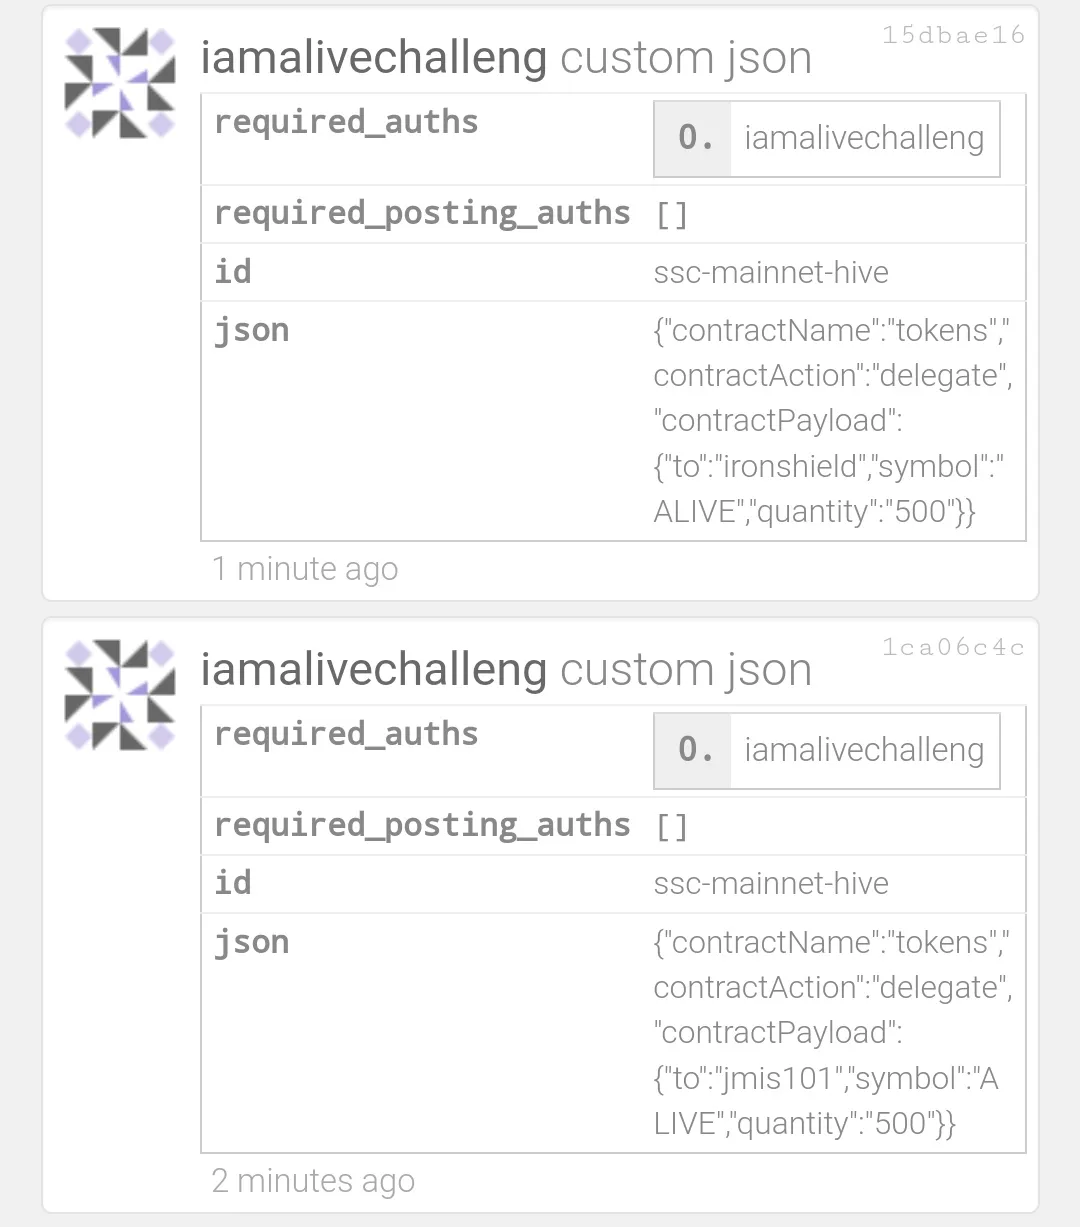Click iamalivechalleng under required_auths in top card
The image size is (1080, 1227).
click(864, 138)
